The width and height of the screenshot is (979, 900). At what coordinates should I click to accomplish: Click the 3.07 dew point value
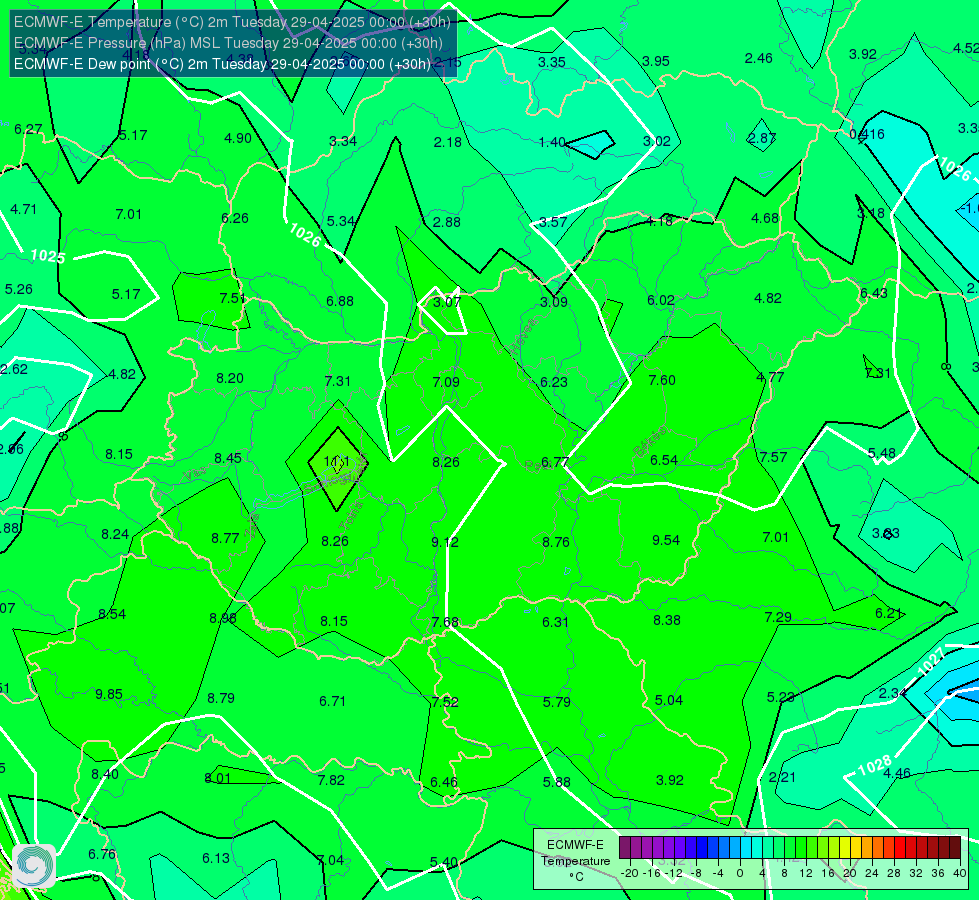click(446, 302)
